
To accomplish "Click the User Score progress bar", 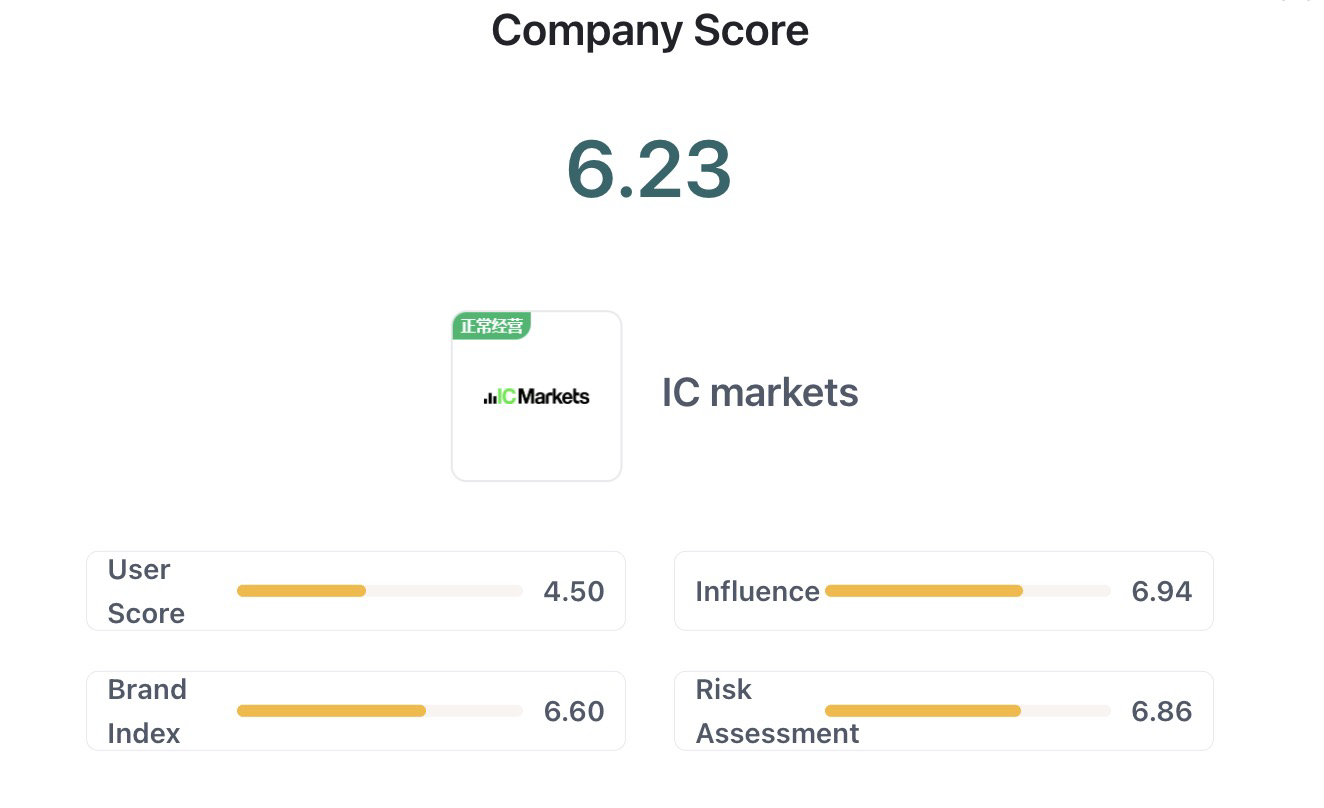I will pyautogui.click(x=380, y=591).
